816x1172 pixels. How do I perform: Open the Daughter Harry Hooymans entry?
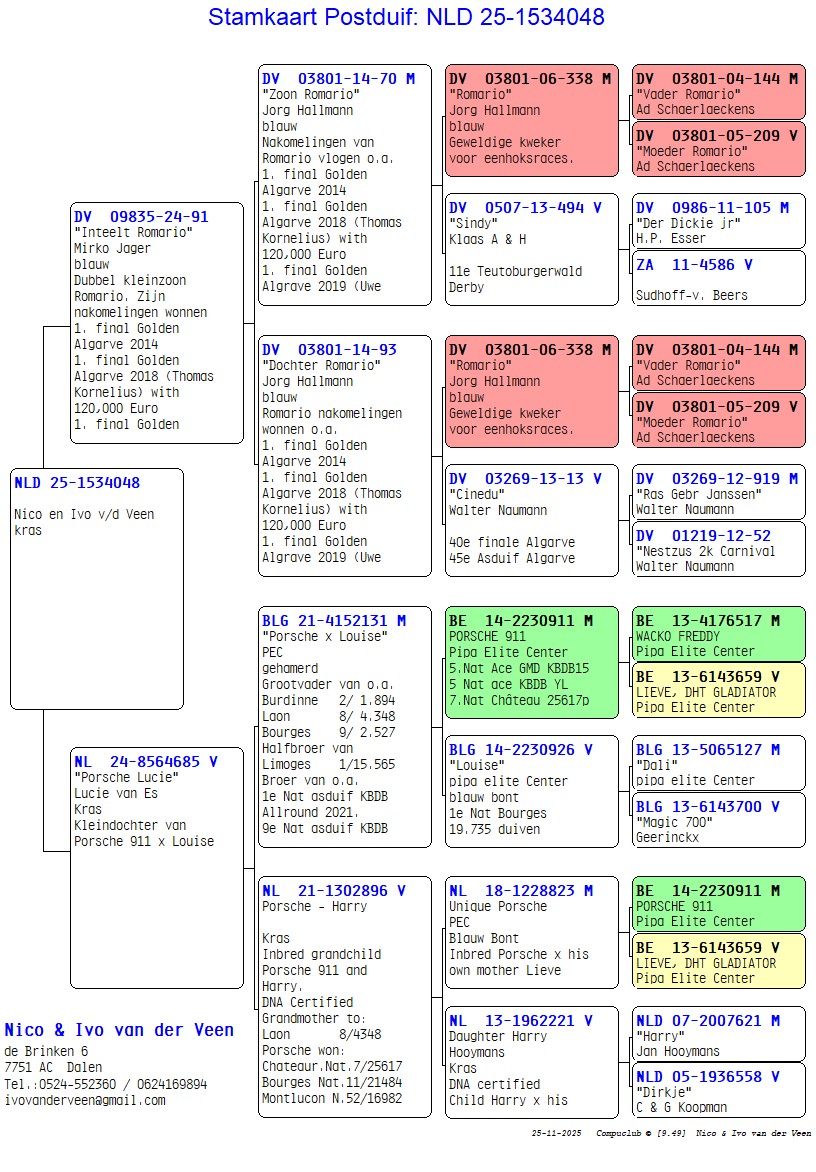(531, 1062)
